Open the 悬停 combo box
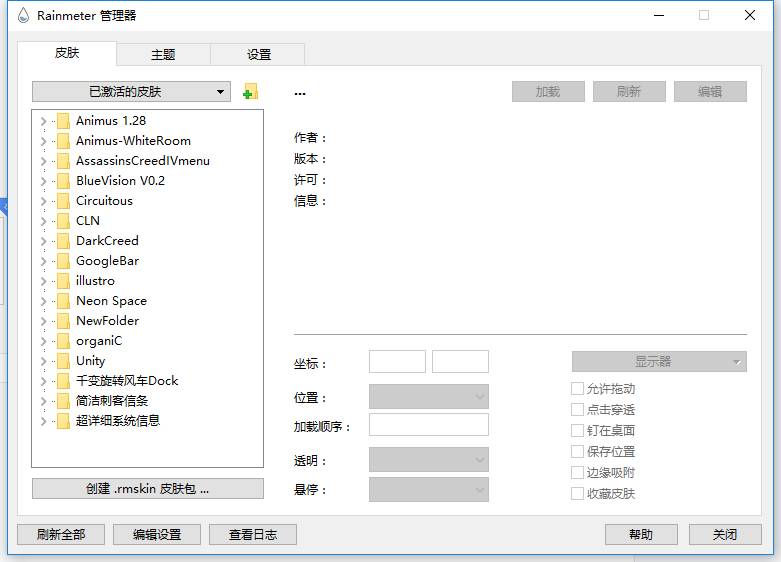The width and height of the screenshot is (781, 562). pyautogui.click(x=429, y=490)
